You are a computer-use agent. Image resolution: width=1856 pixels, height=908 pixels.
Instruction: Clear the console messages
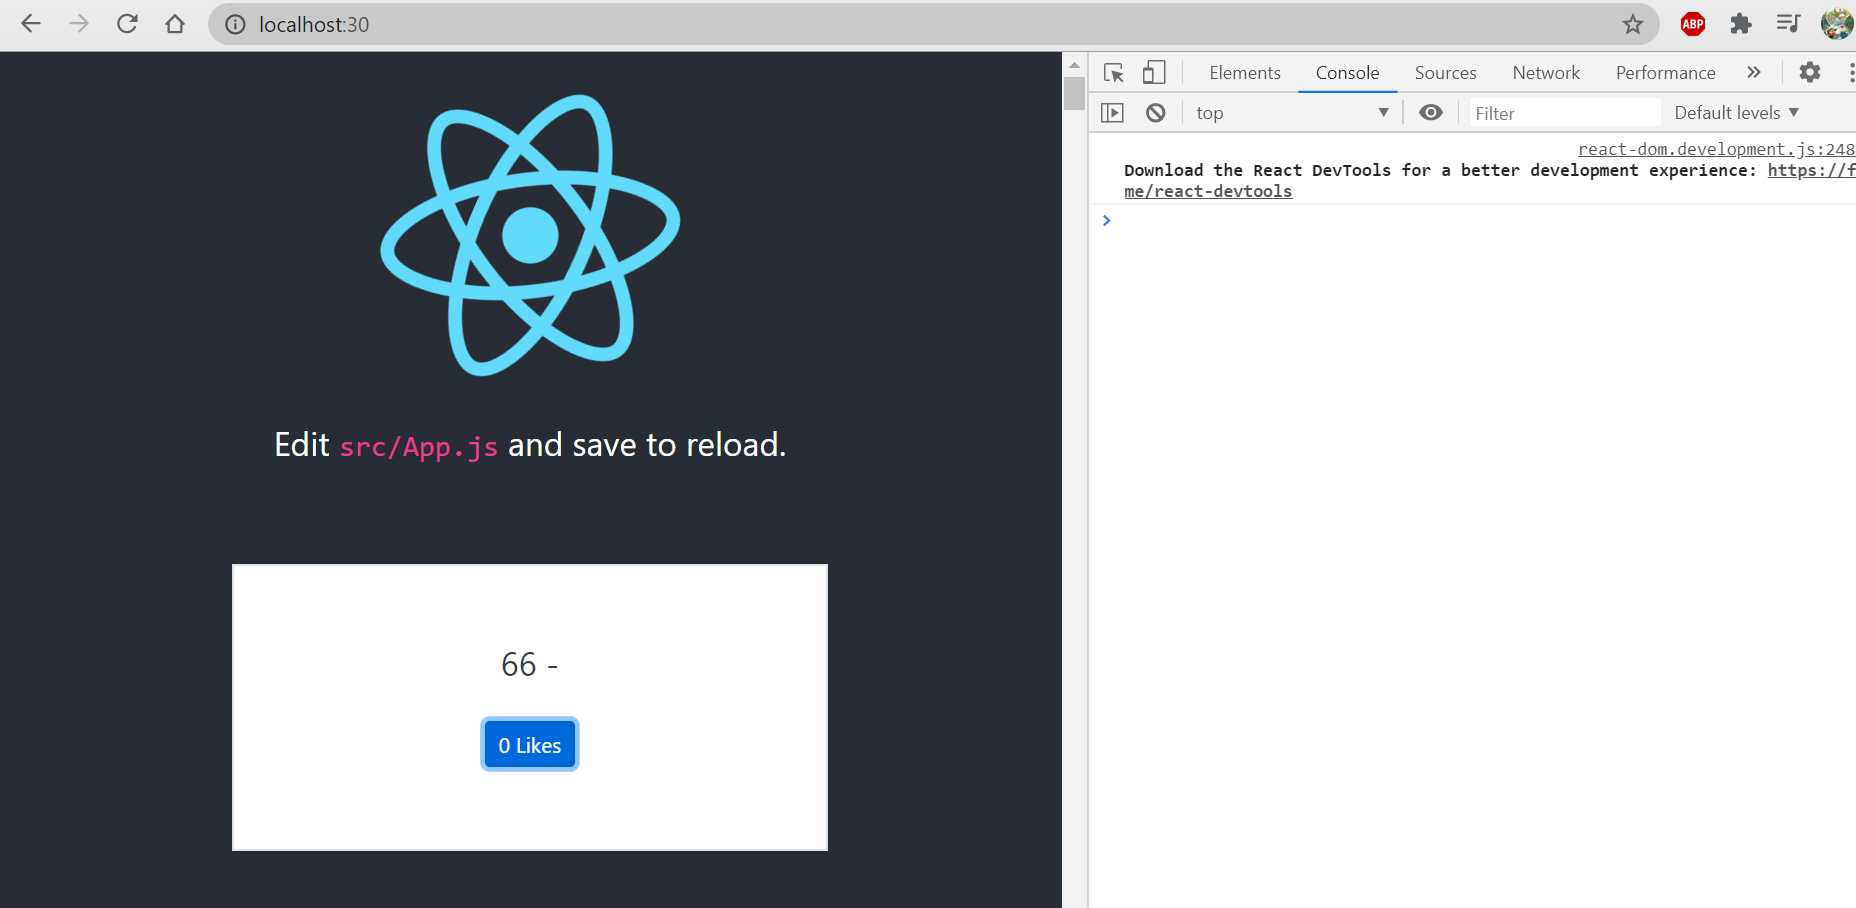tap(1156, 113)
